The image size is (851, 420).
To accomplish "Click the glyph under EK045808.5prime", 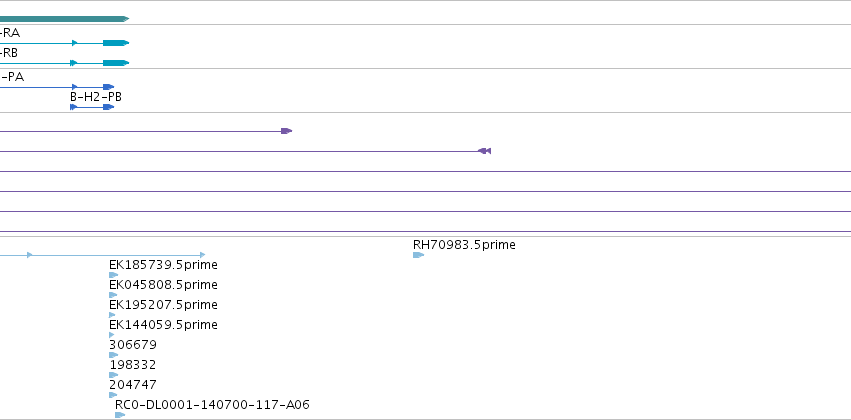I will 113,295.
